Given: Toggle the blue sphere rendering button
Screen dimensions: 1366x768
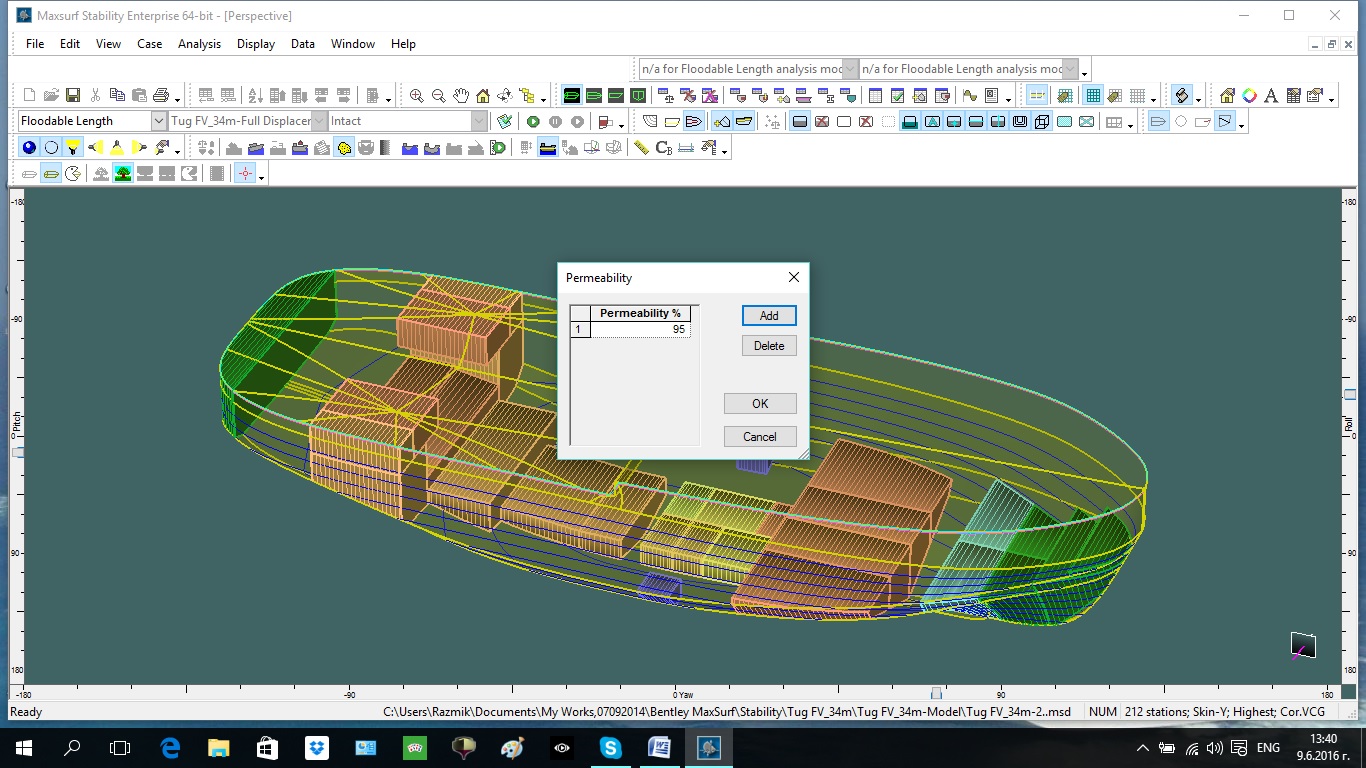Looking at the screenshot, I should (29, 148).
